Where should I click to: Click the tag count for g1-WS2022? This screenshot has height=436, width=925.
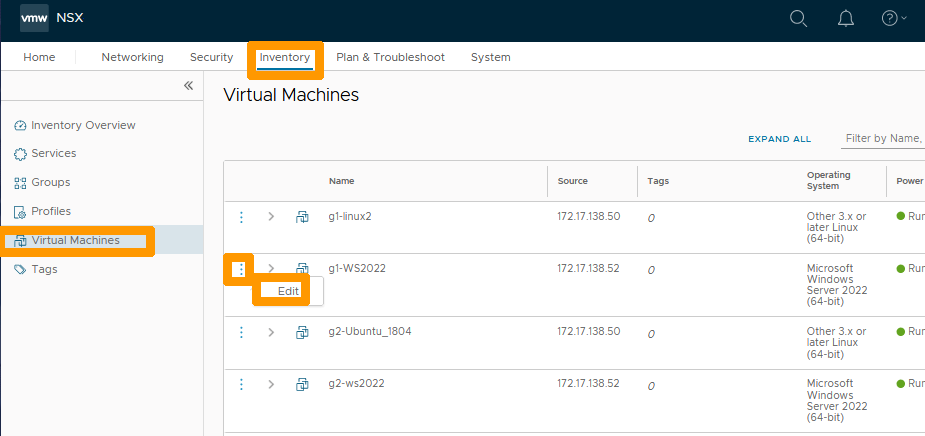(651, 270)
